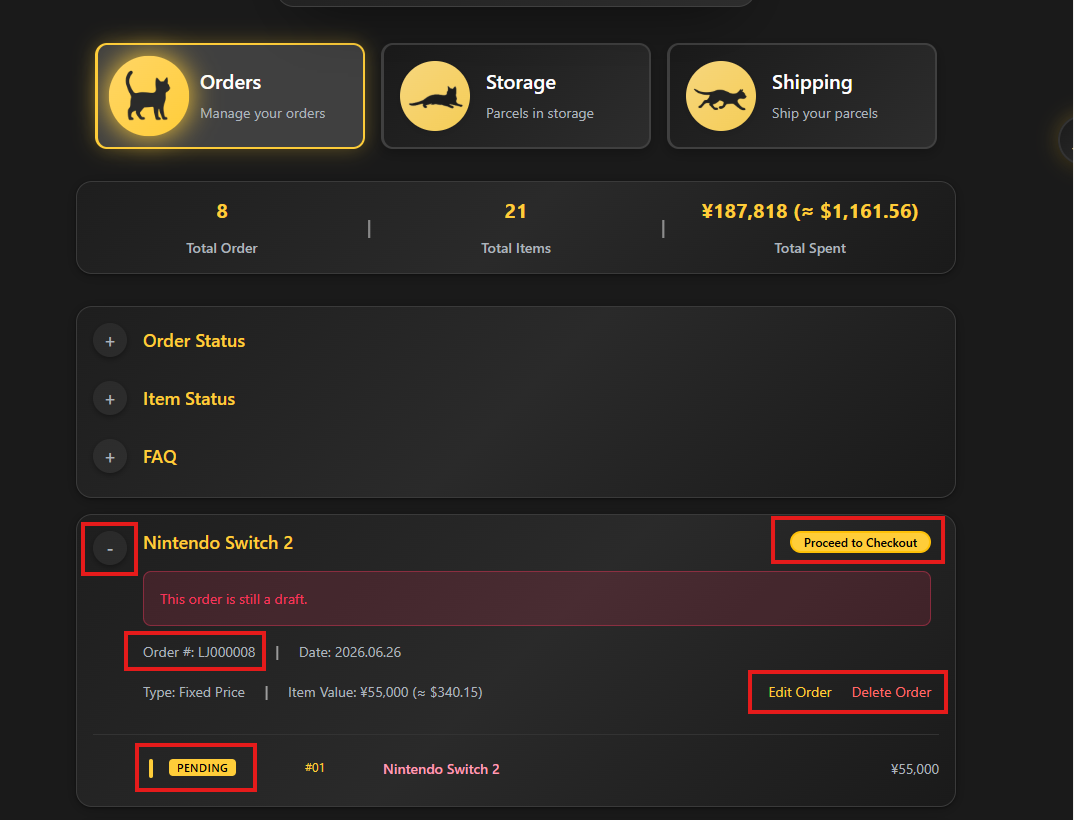Viewport: 1074px width, 821px height.
Task: Expand the FAQ section with plus icon
Action: click(110, 457)
